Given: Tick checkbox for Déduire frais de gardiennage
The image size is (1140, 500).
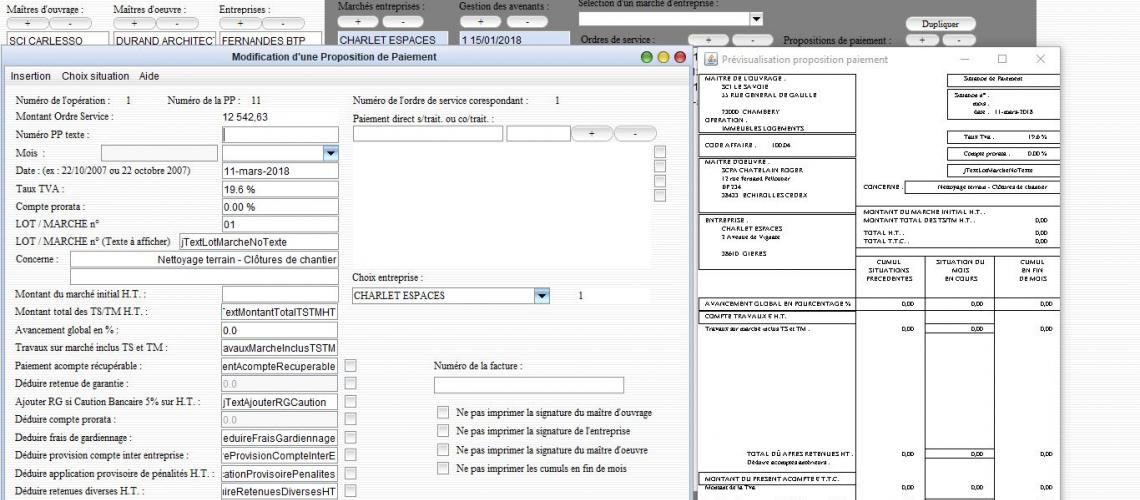Looking at the screenshot, I should coord(350,438).
